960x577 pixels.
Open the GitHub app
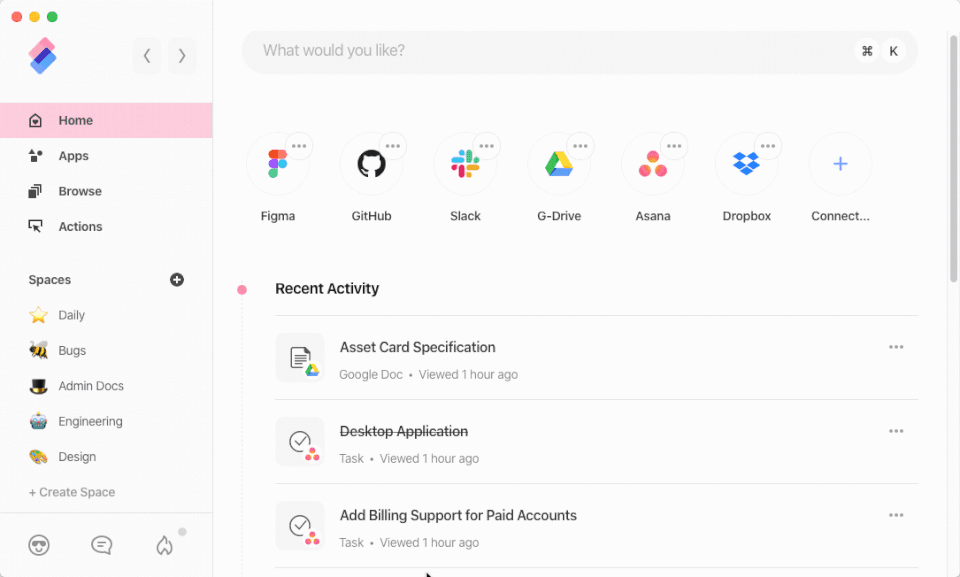coord(372,164)
